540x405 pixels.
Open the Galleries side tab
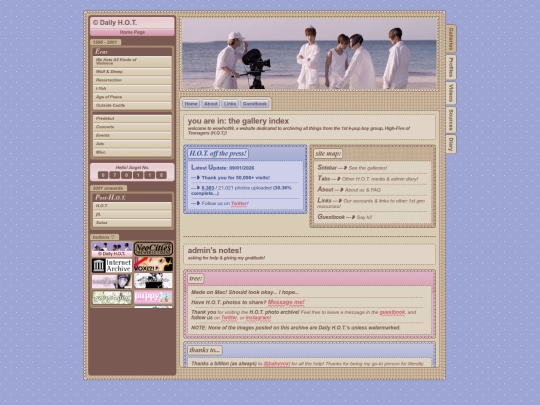click(x=451, y=39)
